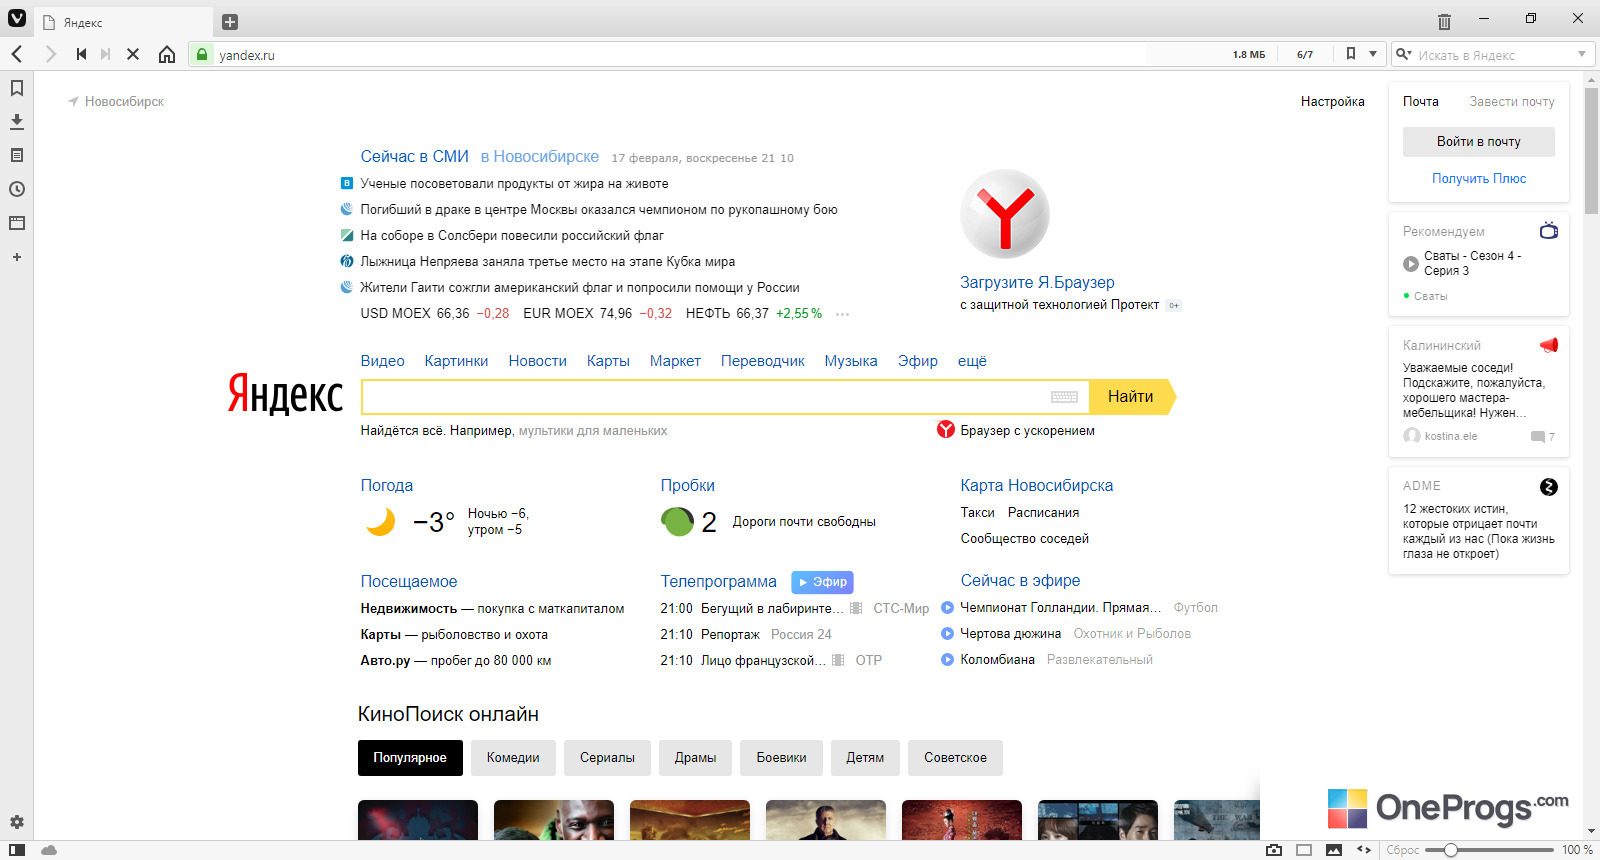This screenshot has height=860, width=1600.
Task: Expand more exchange rates with the ellipsis
Action: point(843,314)
